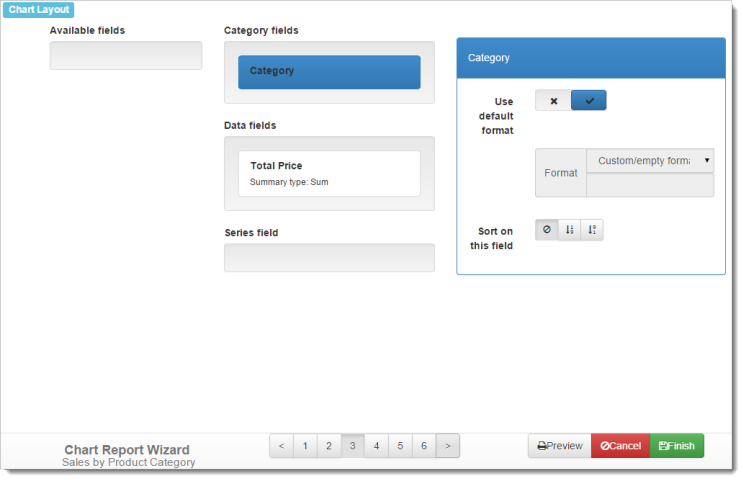This screenshot has height=480, width=743.
Task: Click the custom format text box
Action: [650, 185]
